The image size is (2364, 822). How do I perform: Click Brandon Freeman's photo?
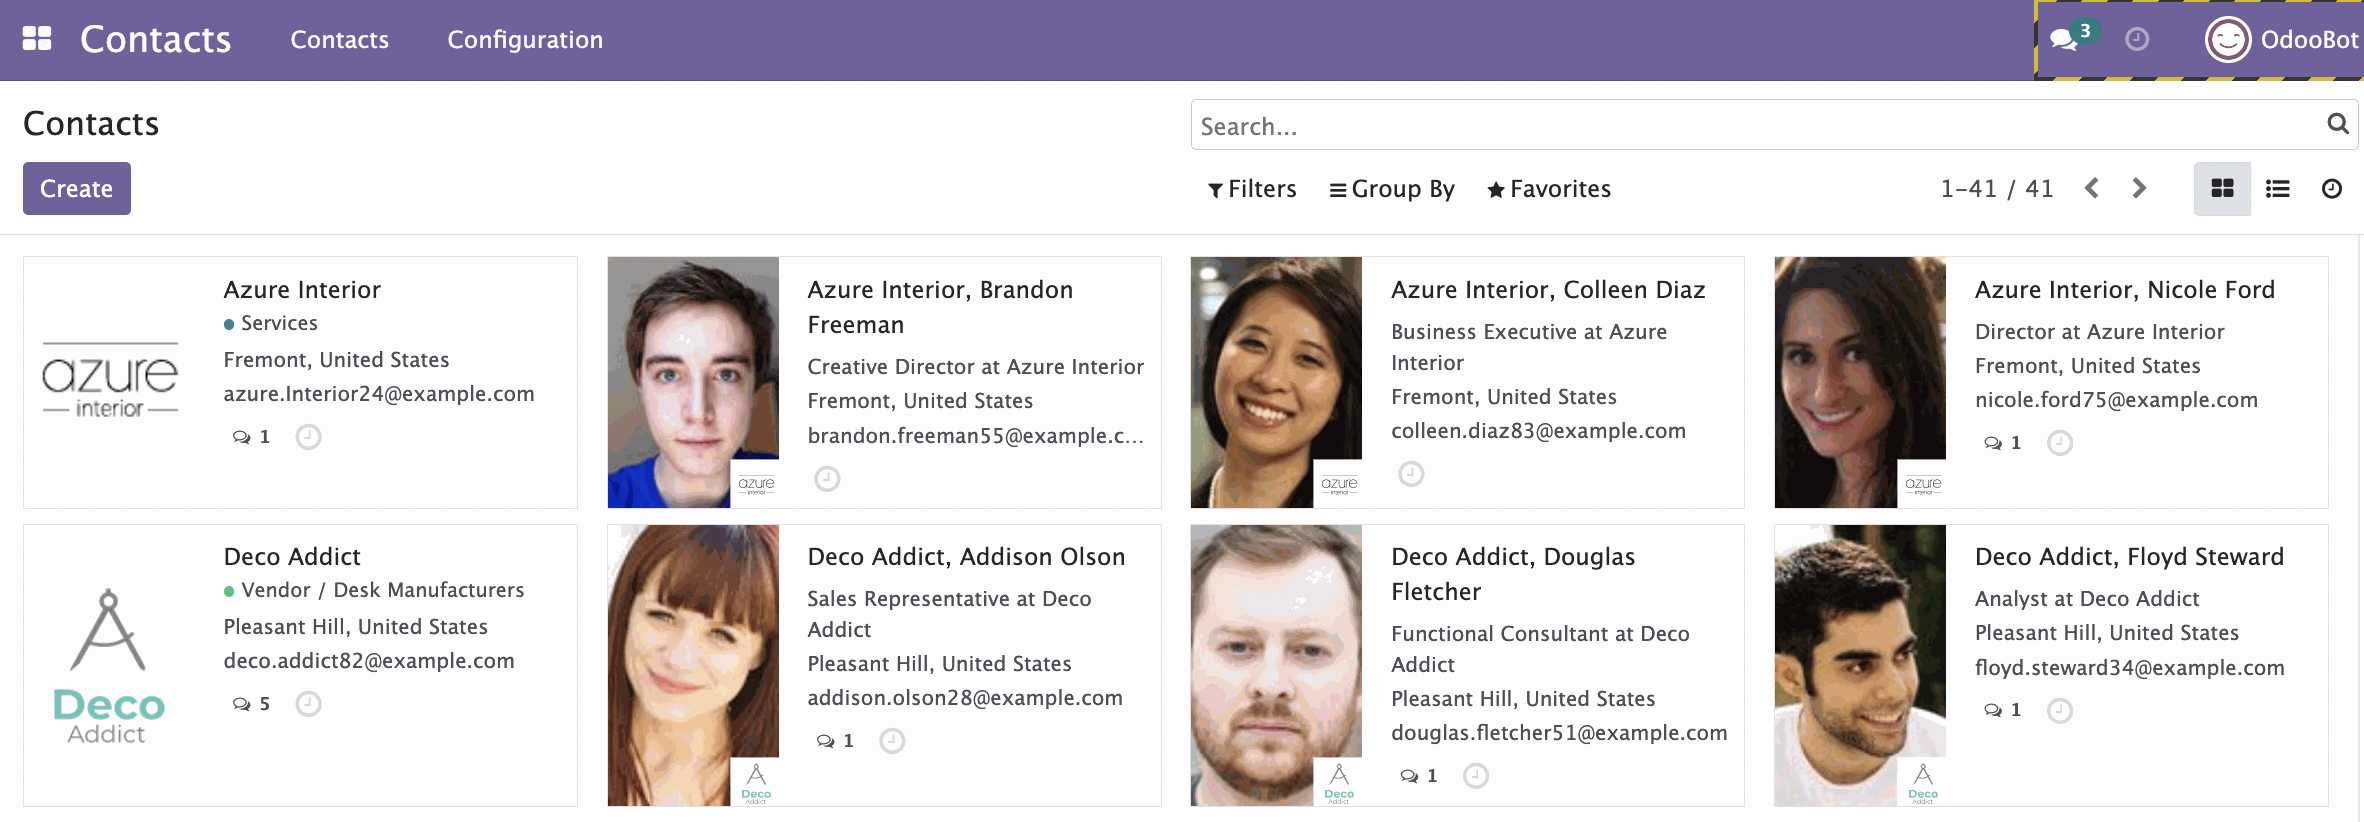coord(693,382)
